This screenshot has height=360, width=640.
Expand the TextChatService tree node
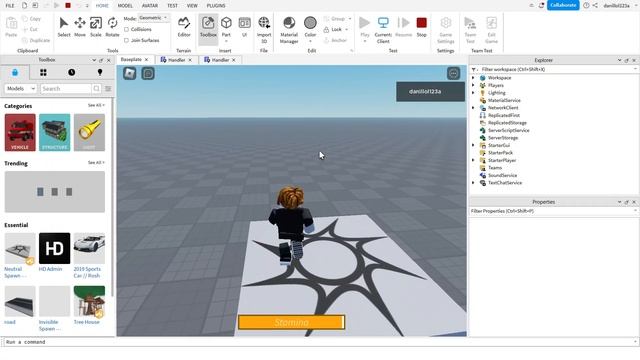[473, 183]
